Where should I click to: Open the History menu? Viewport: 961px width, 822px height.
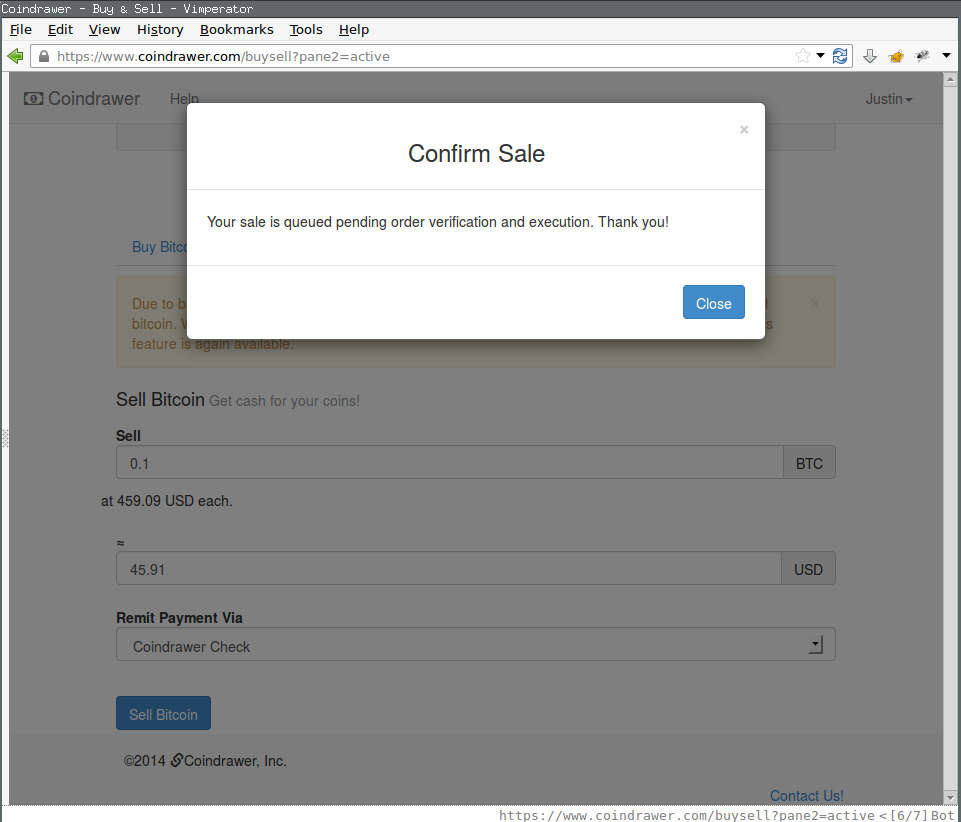[160, 29]
